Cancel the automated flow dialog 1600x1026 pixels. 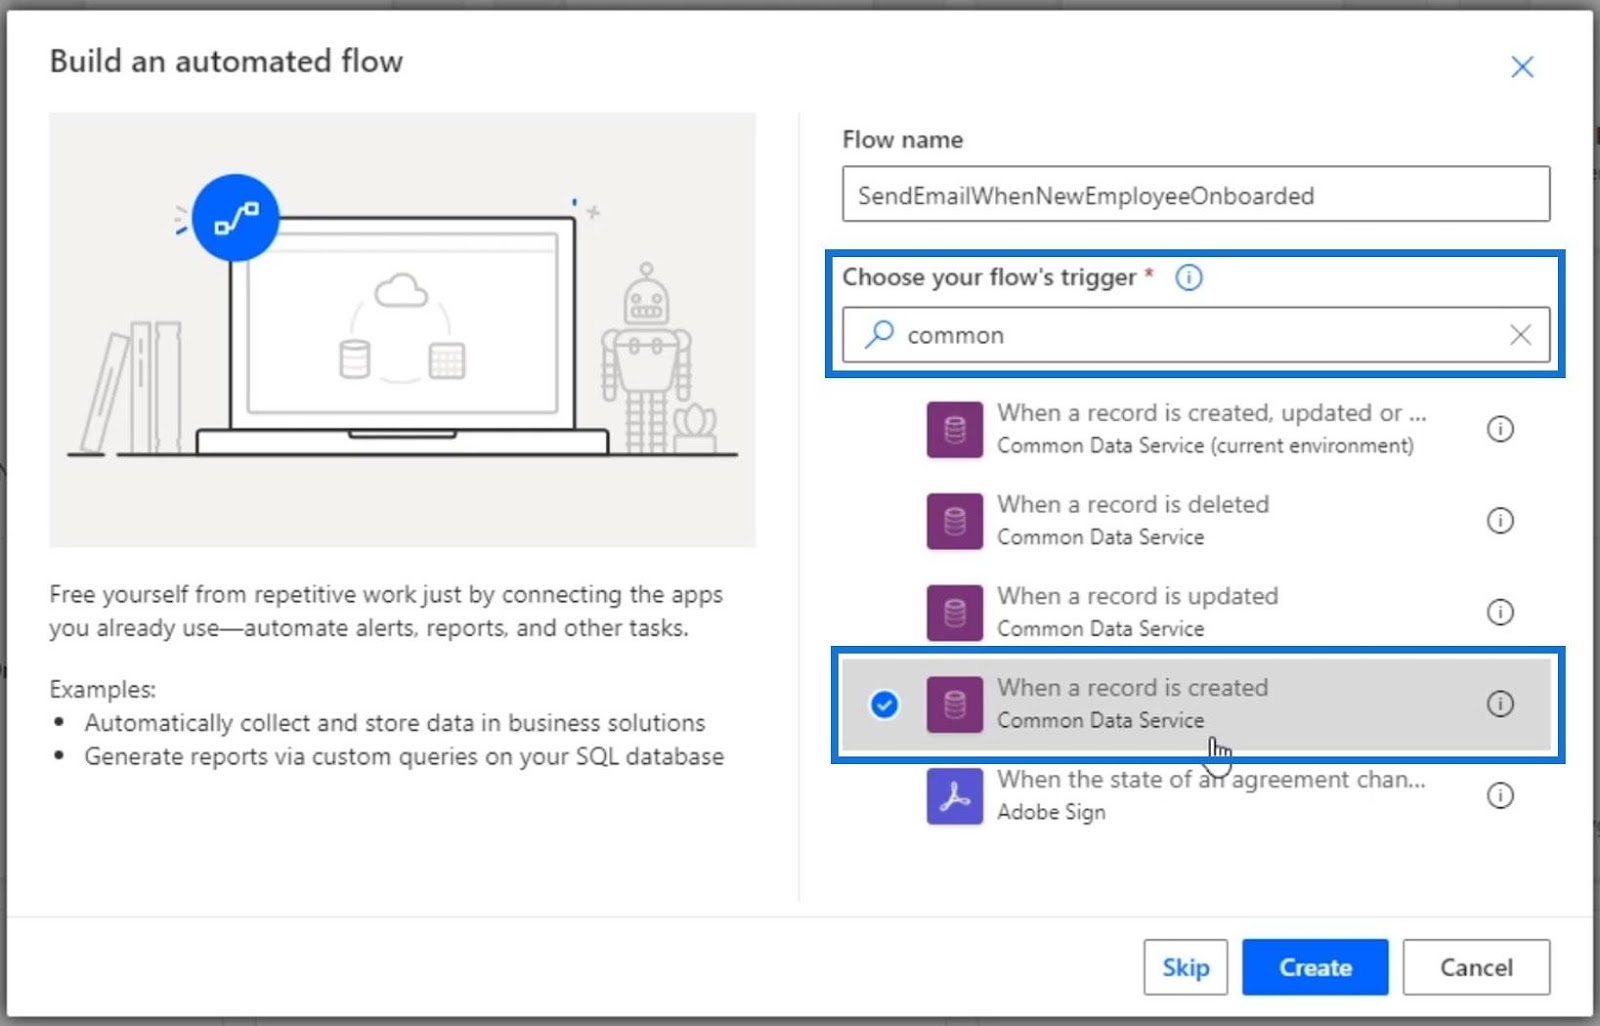[x=1475, y=967]
